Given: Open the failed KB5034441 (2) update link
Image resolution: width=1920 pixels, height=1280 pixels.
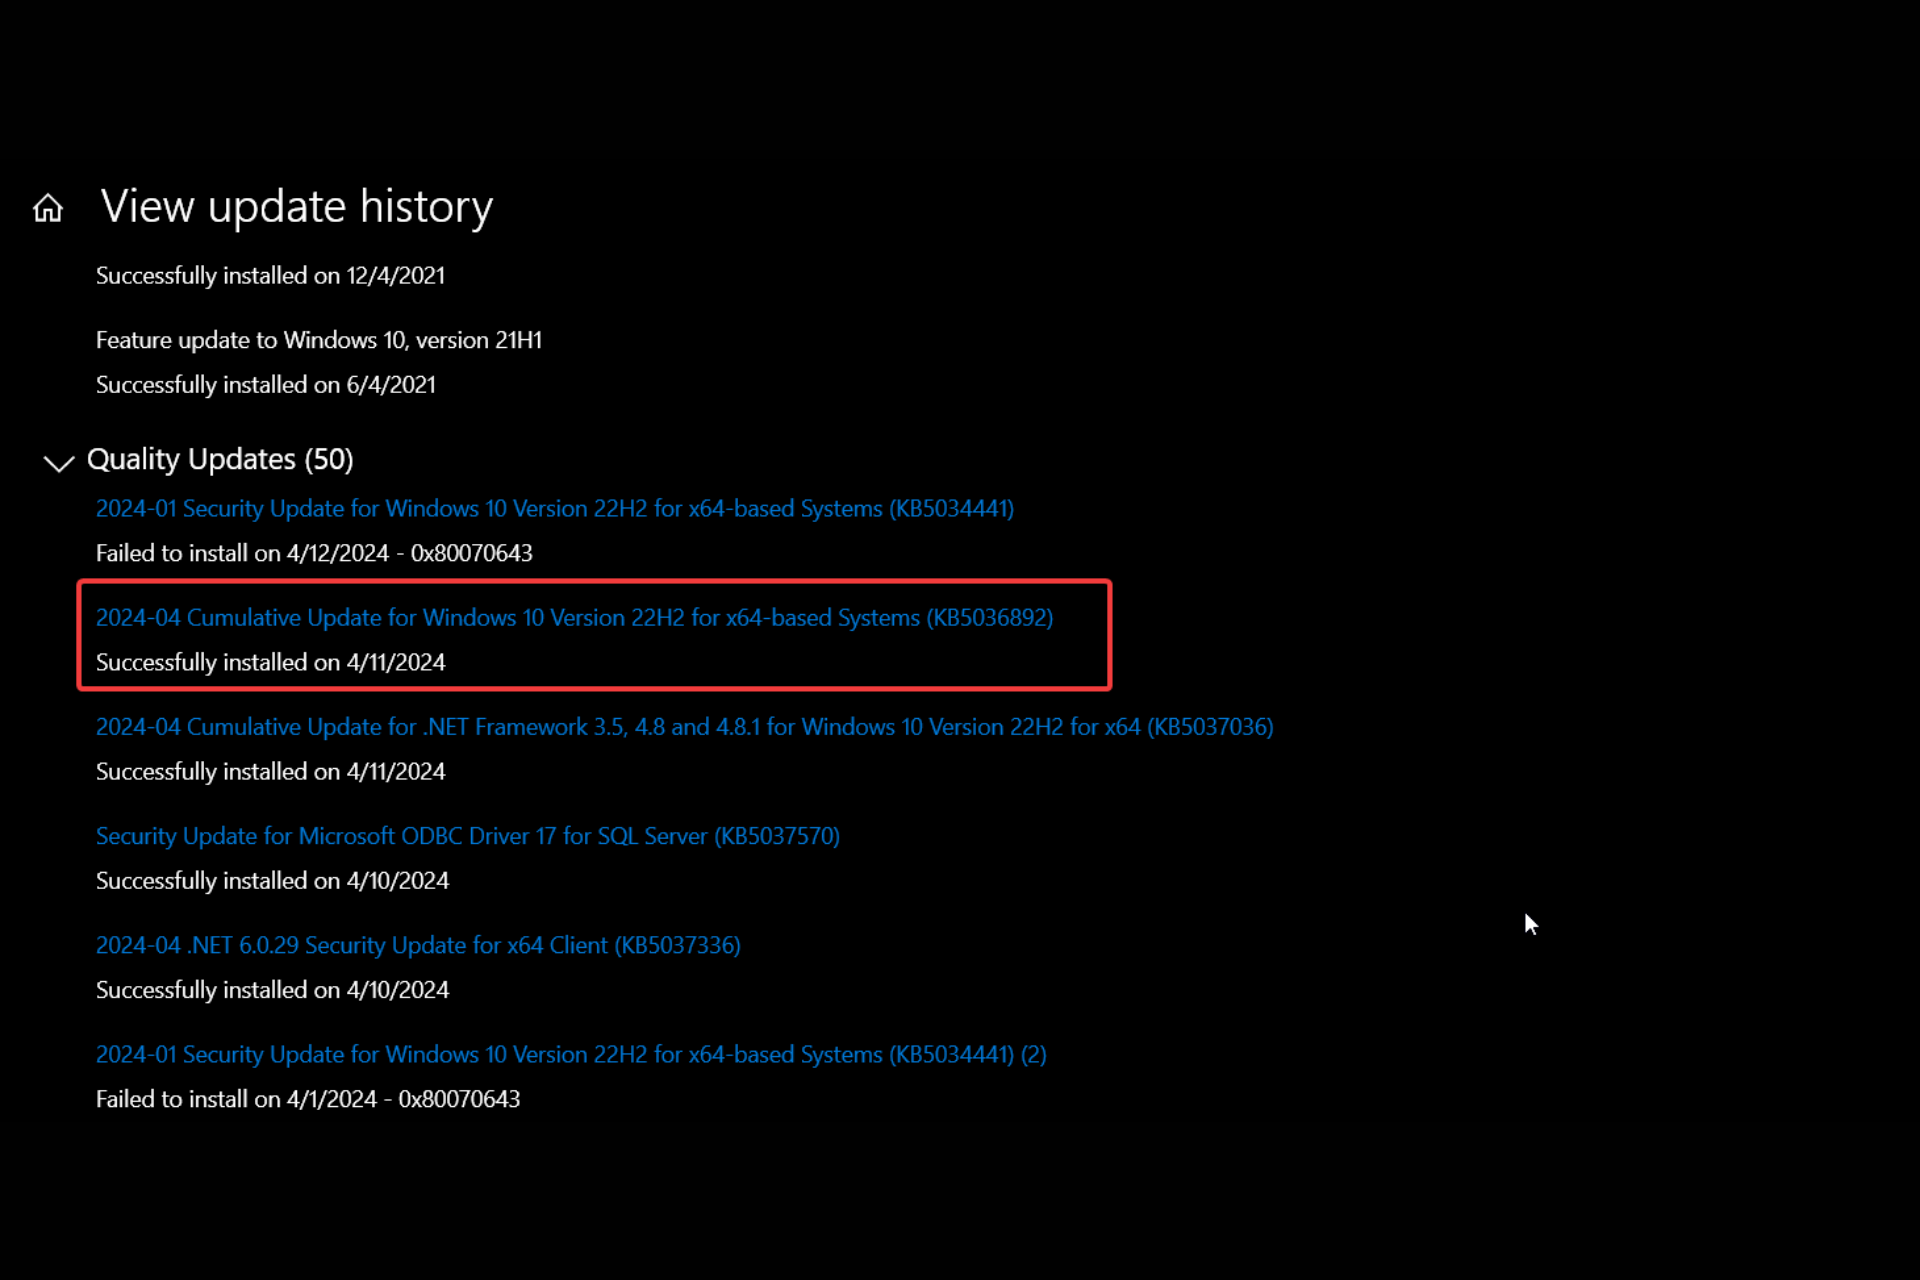Looking at the screenshot, I should pyautogui.click(x=570, y=1054).
